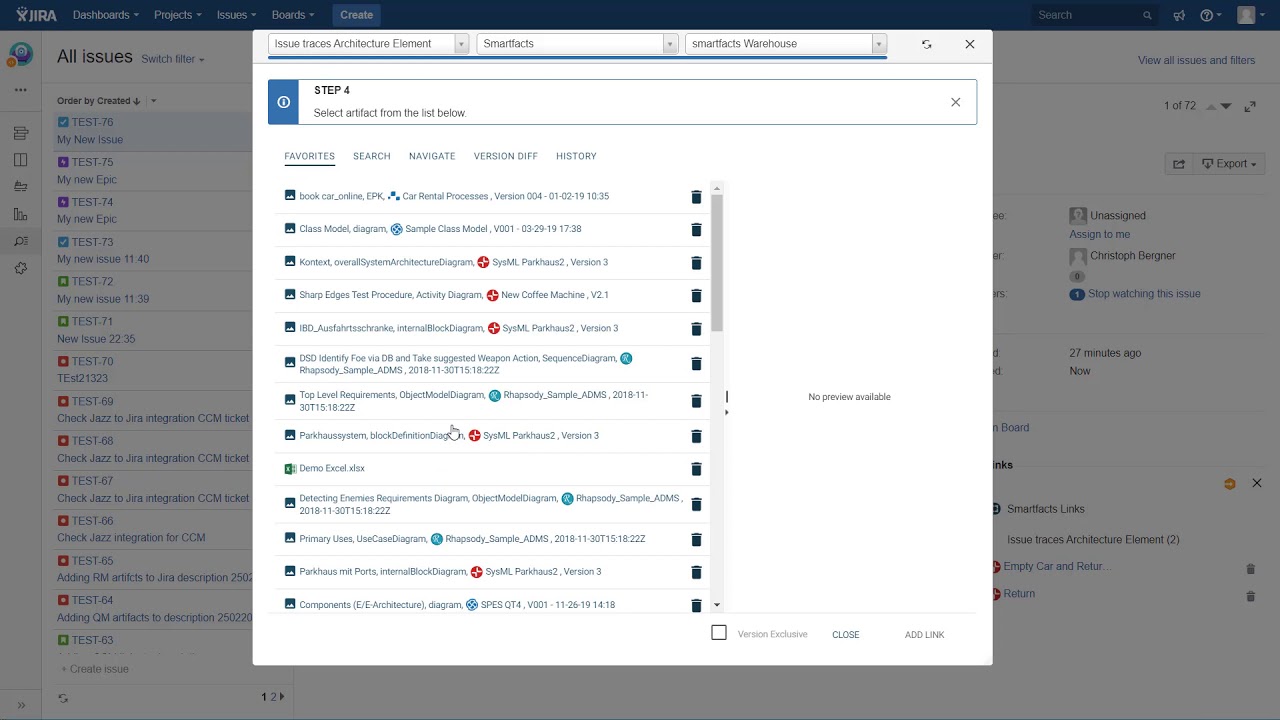
Task: Delete the Return link in Jira panel
Action: 1250,596
